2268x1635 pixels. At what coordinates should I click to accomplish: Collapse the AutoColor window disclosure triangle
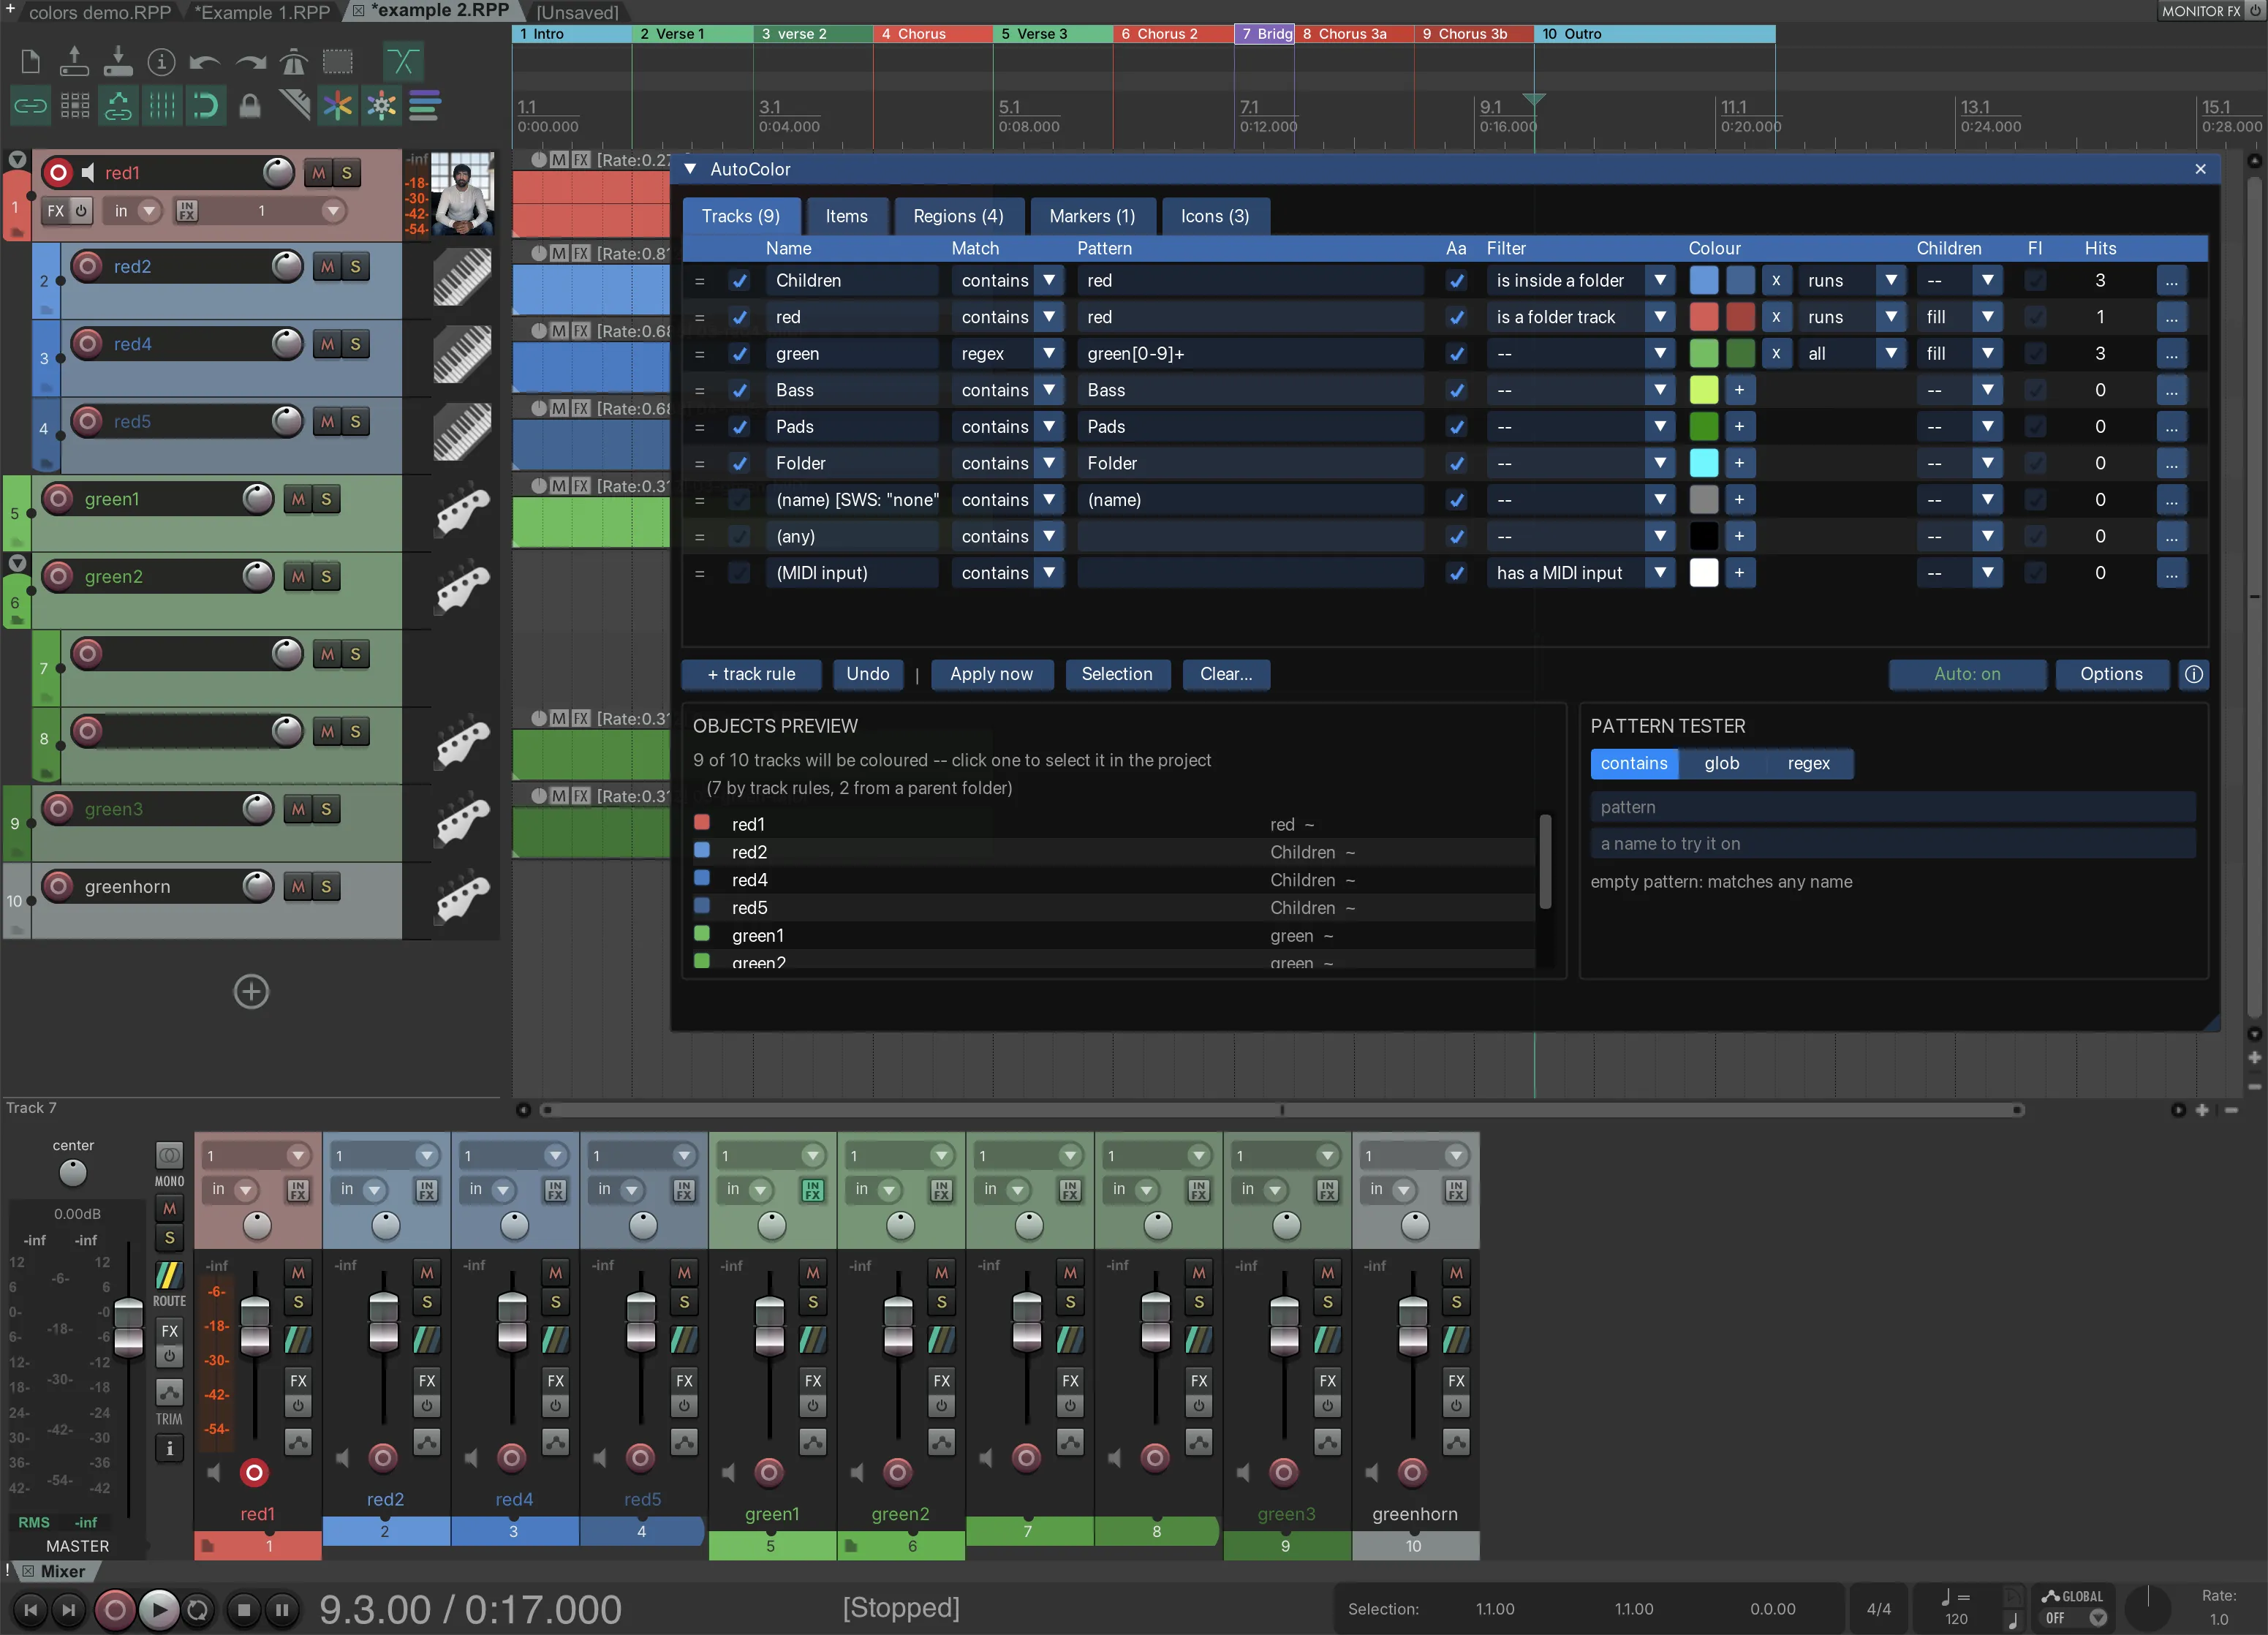[x=690, y=169]
